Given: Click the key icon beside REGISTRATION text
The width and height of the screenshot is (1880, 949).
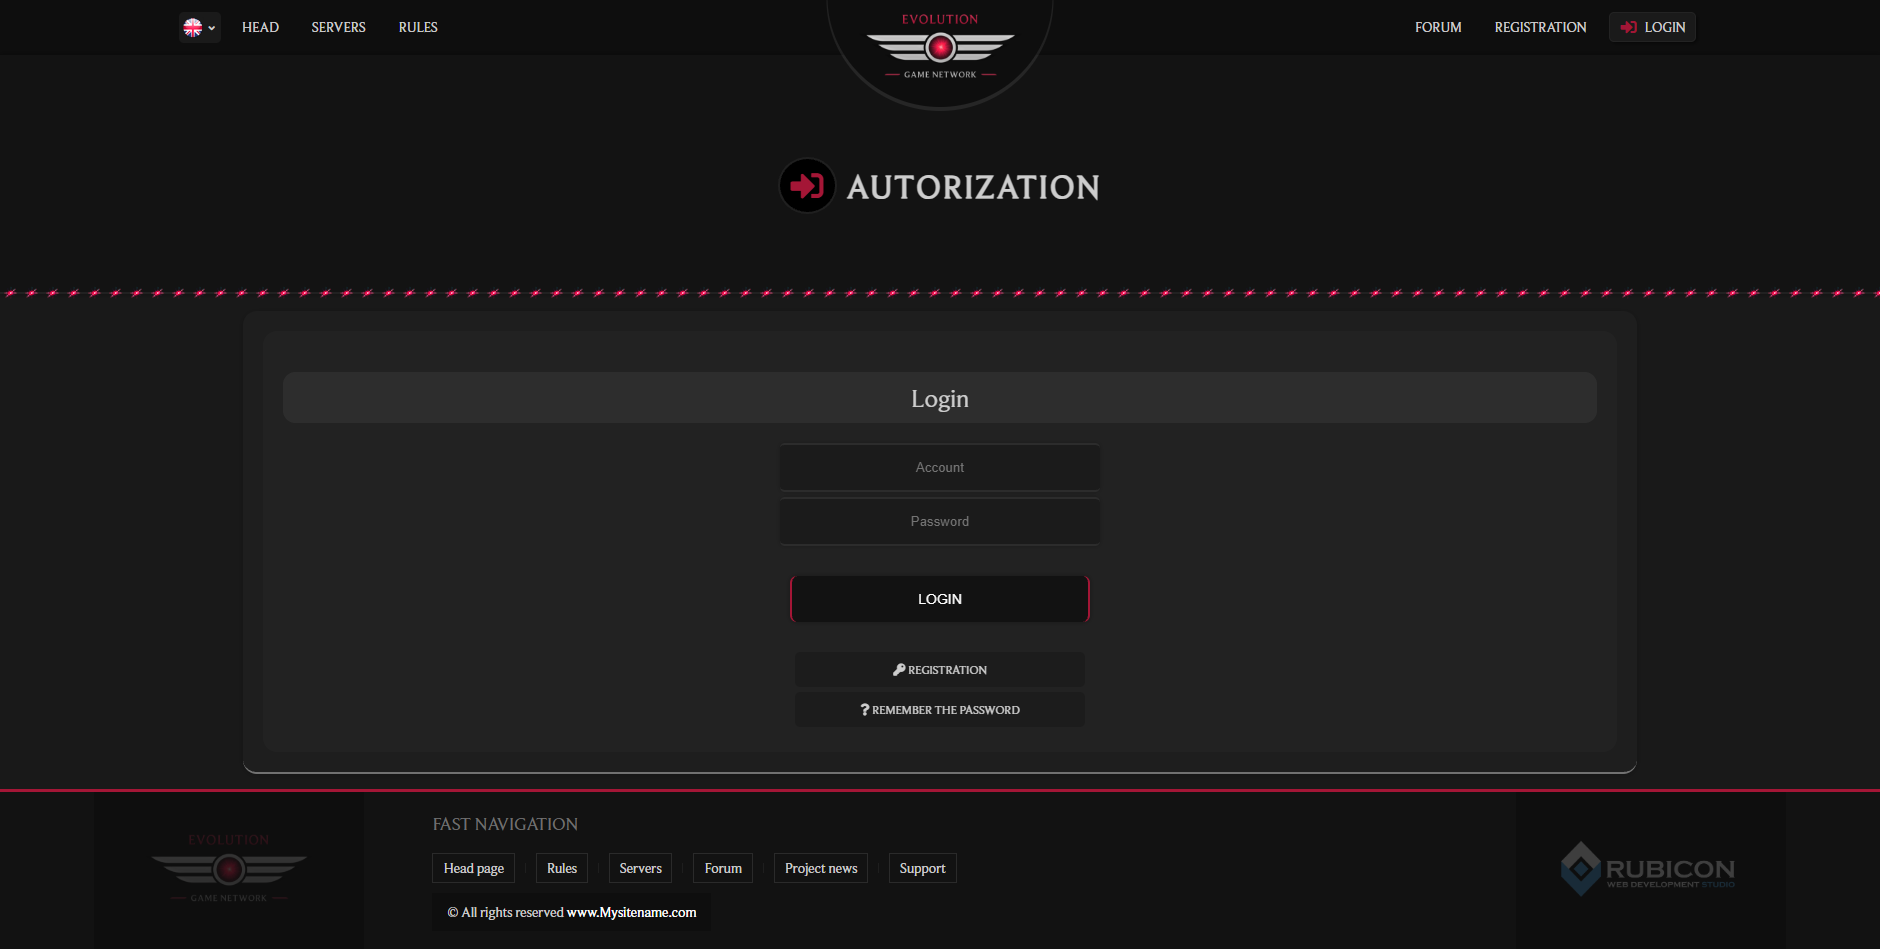Looking at the screenshot, I should [898, 669].
